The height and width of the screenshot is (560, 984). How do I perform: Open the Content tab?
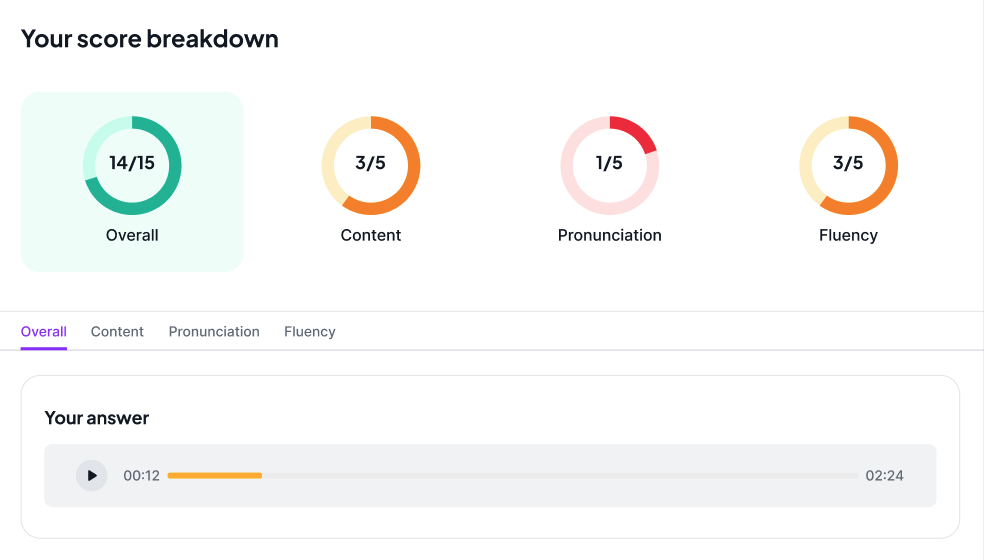tap(117, 332)
